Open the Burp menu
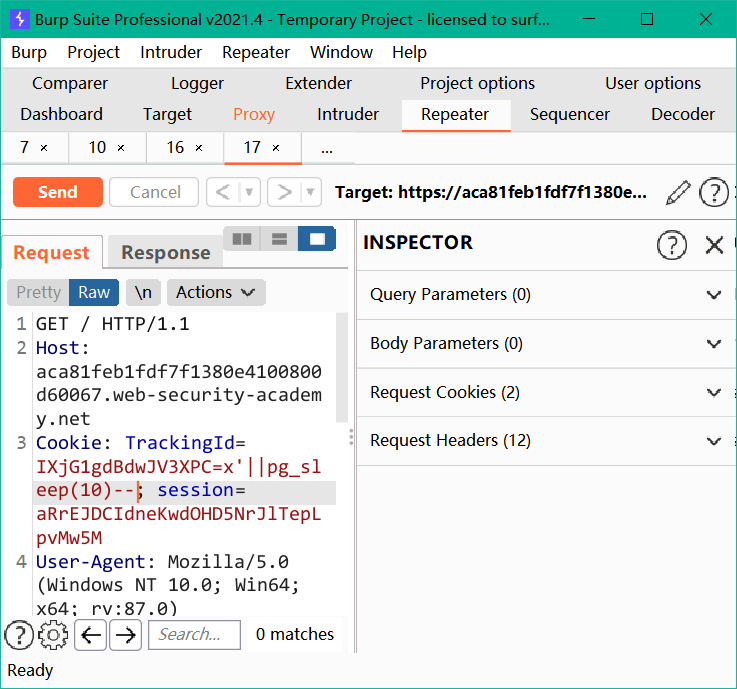Viewport: 737px width, 689px height. 29,52
